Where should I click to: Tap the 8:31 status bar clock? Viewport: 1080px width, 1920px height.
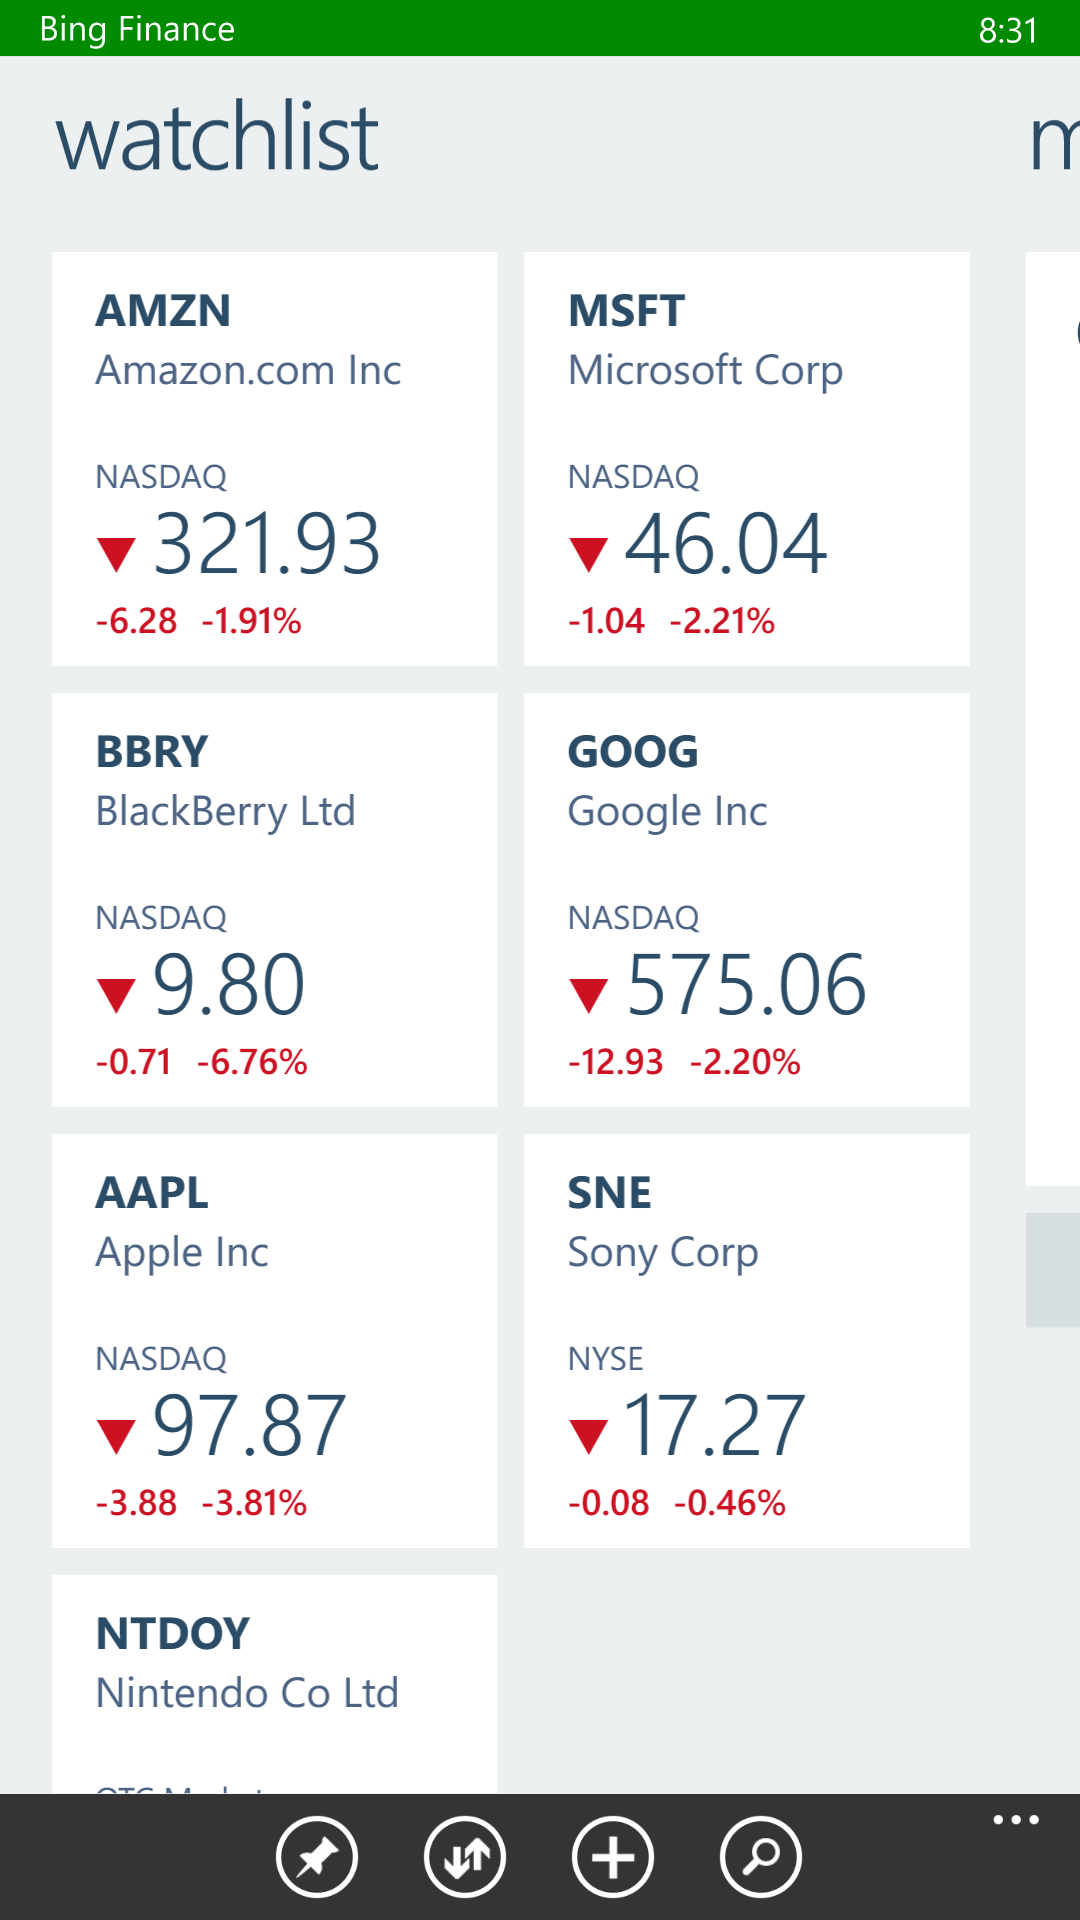pos(1008,30)
